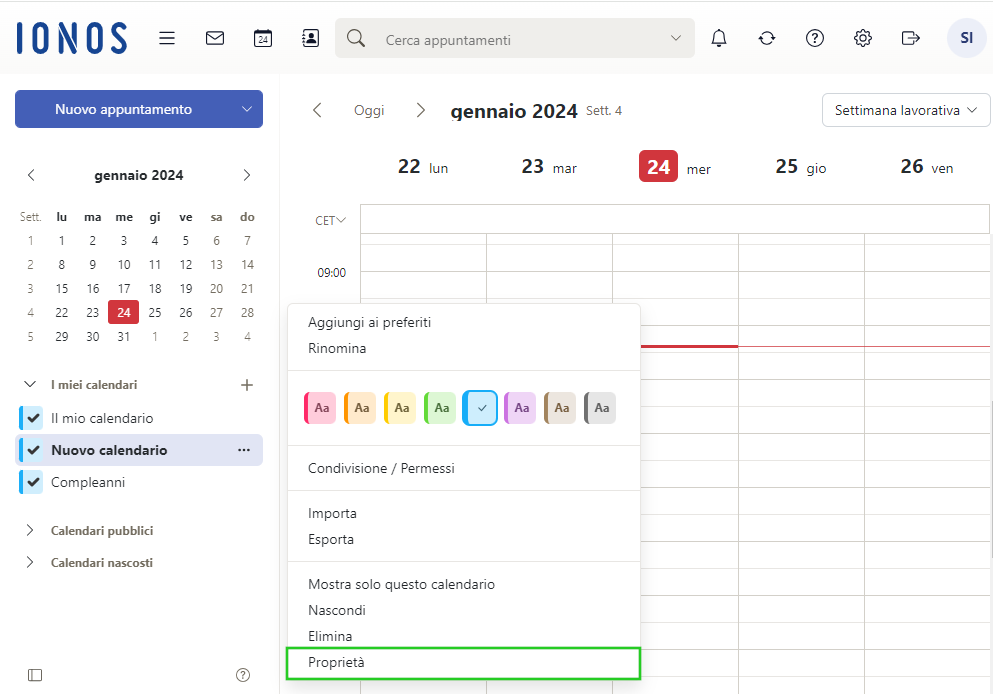Open the search options dropdown arrow

click(x=676, y=38)
